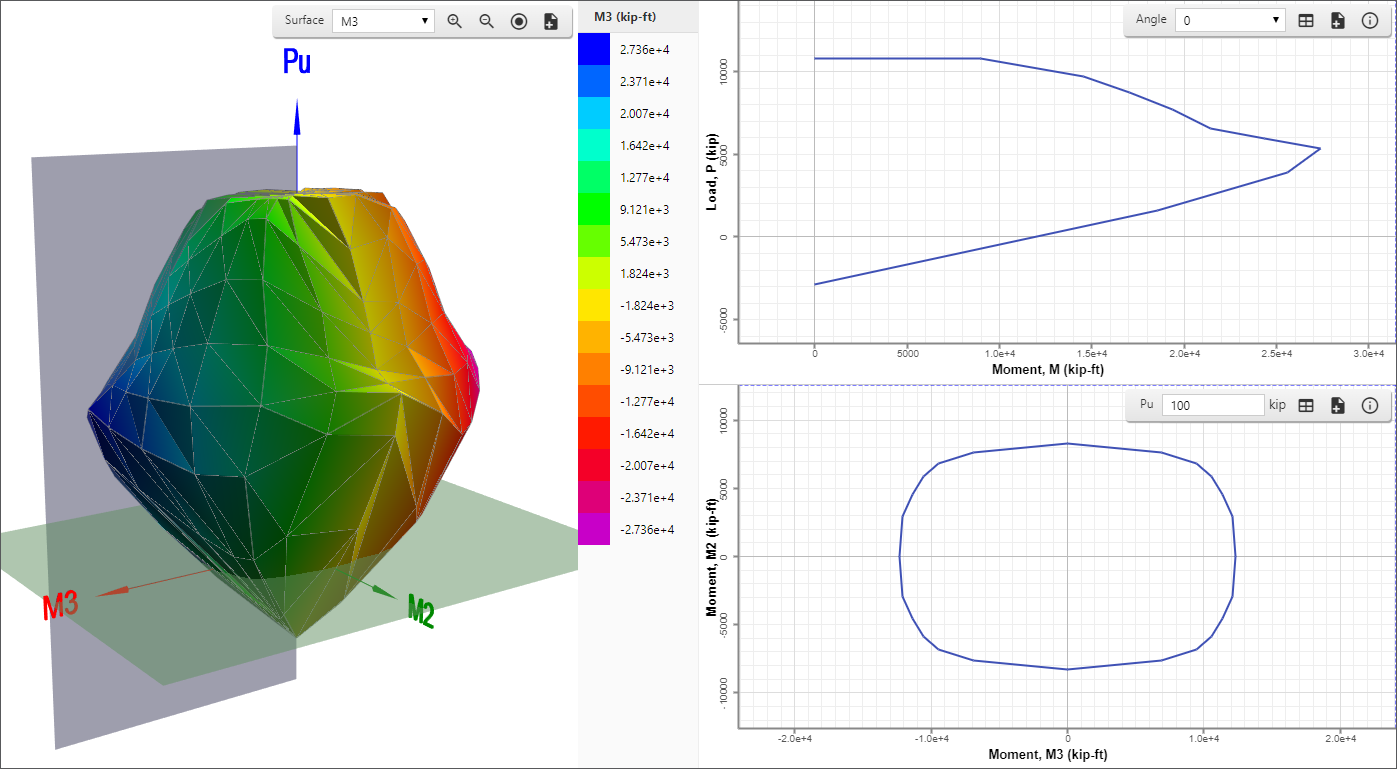1397x769 pixels.
Task: Click the legend value 5.473e+3
Action: point(644,241)
